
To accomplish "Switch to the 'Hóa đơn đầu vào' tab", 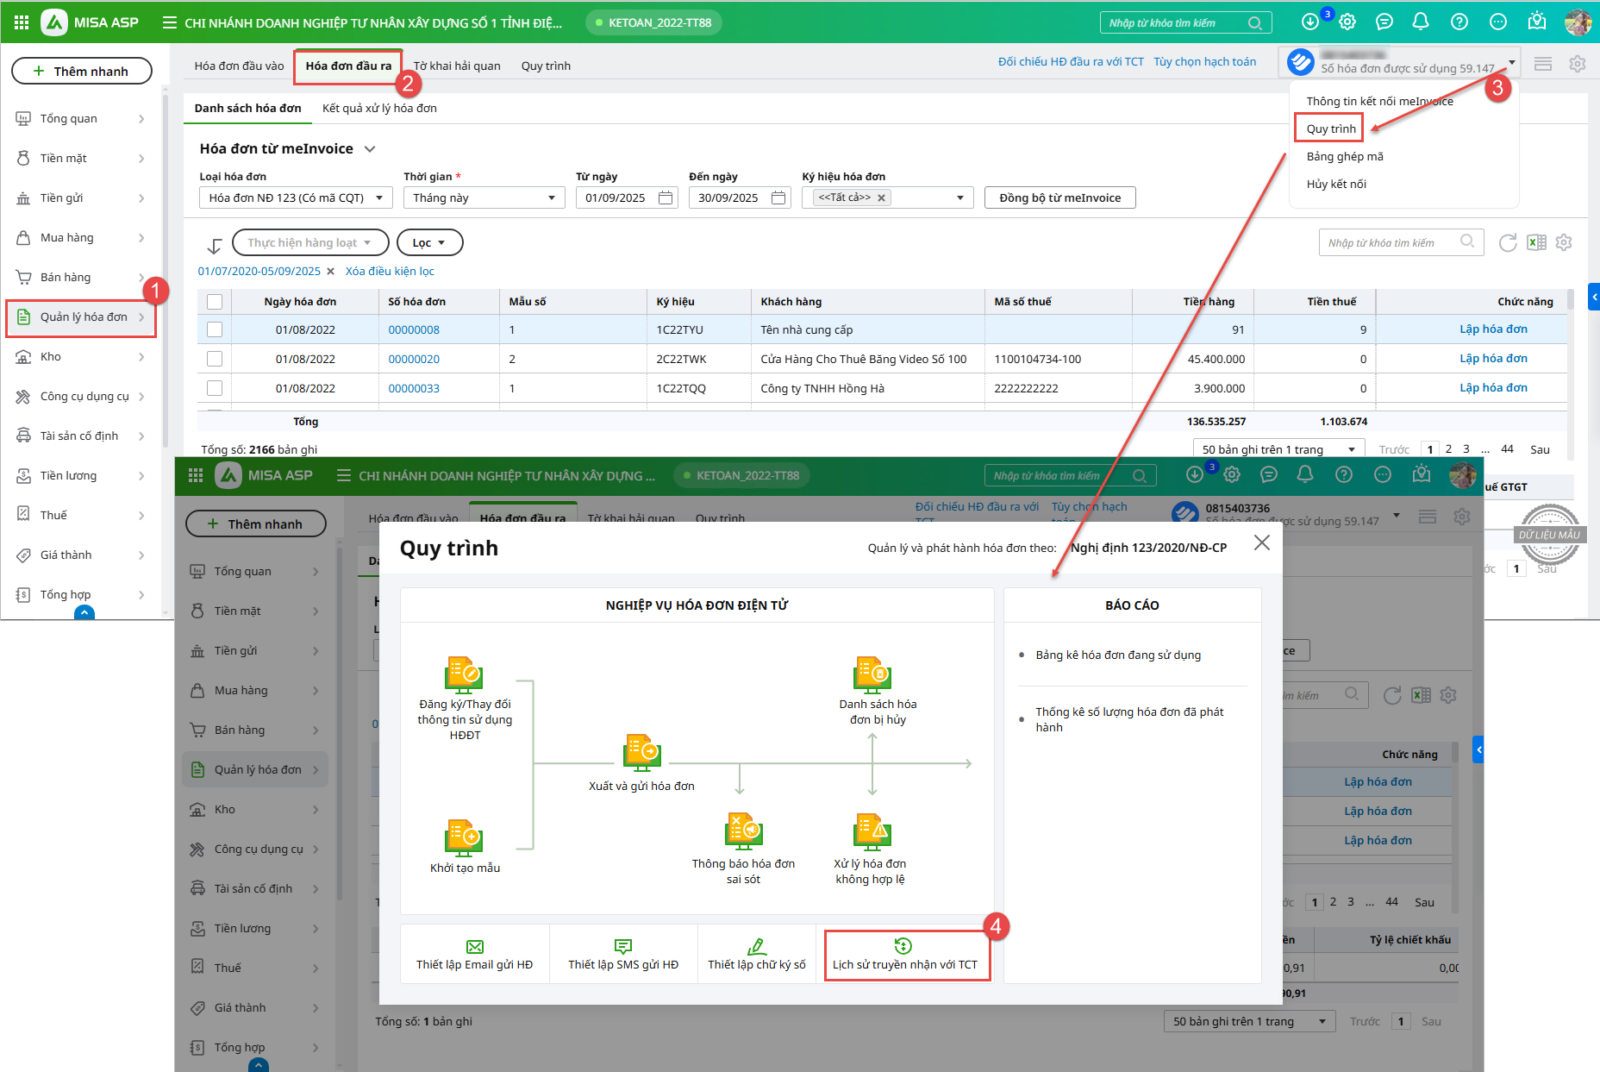I will [239, 66].
